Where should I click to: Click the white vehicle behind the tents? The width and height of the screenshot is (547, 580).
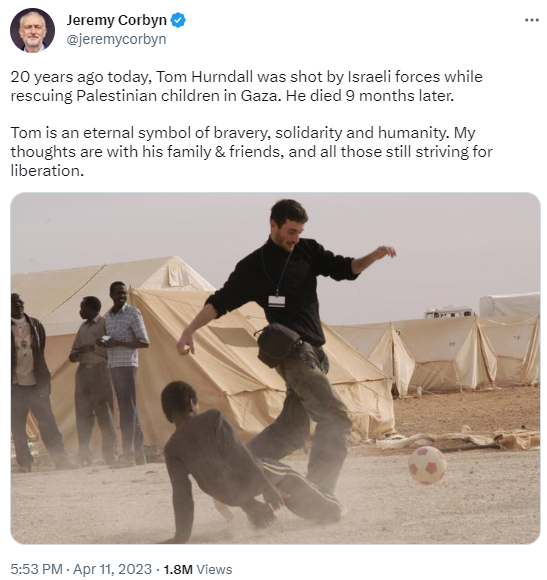click(x=448, y=313)
